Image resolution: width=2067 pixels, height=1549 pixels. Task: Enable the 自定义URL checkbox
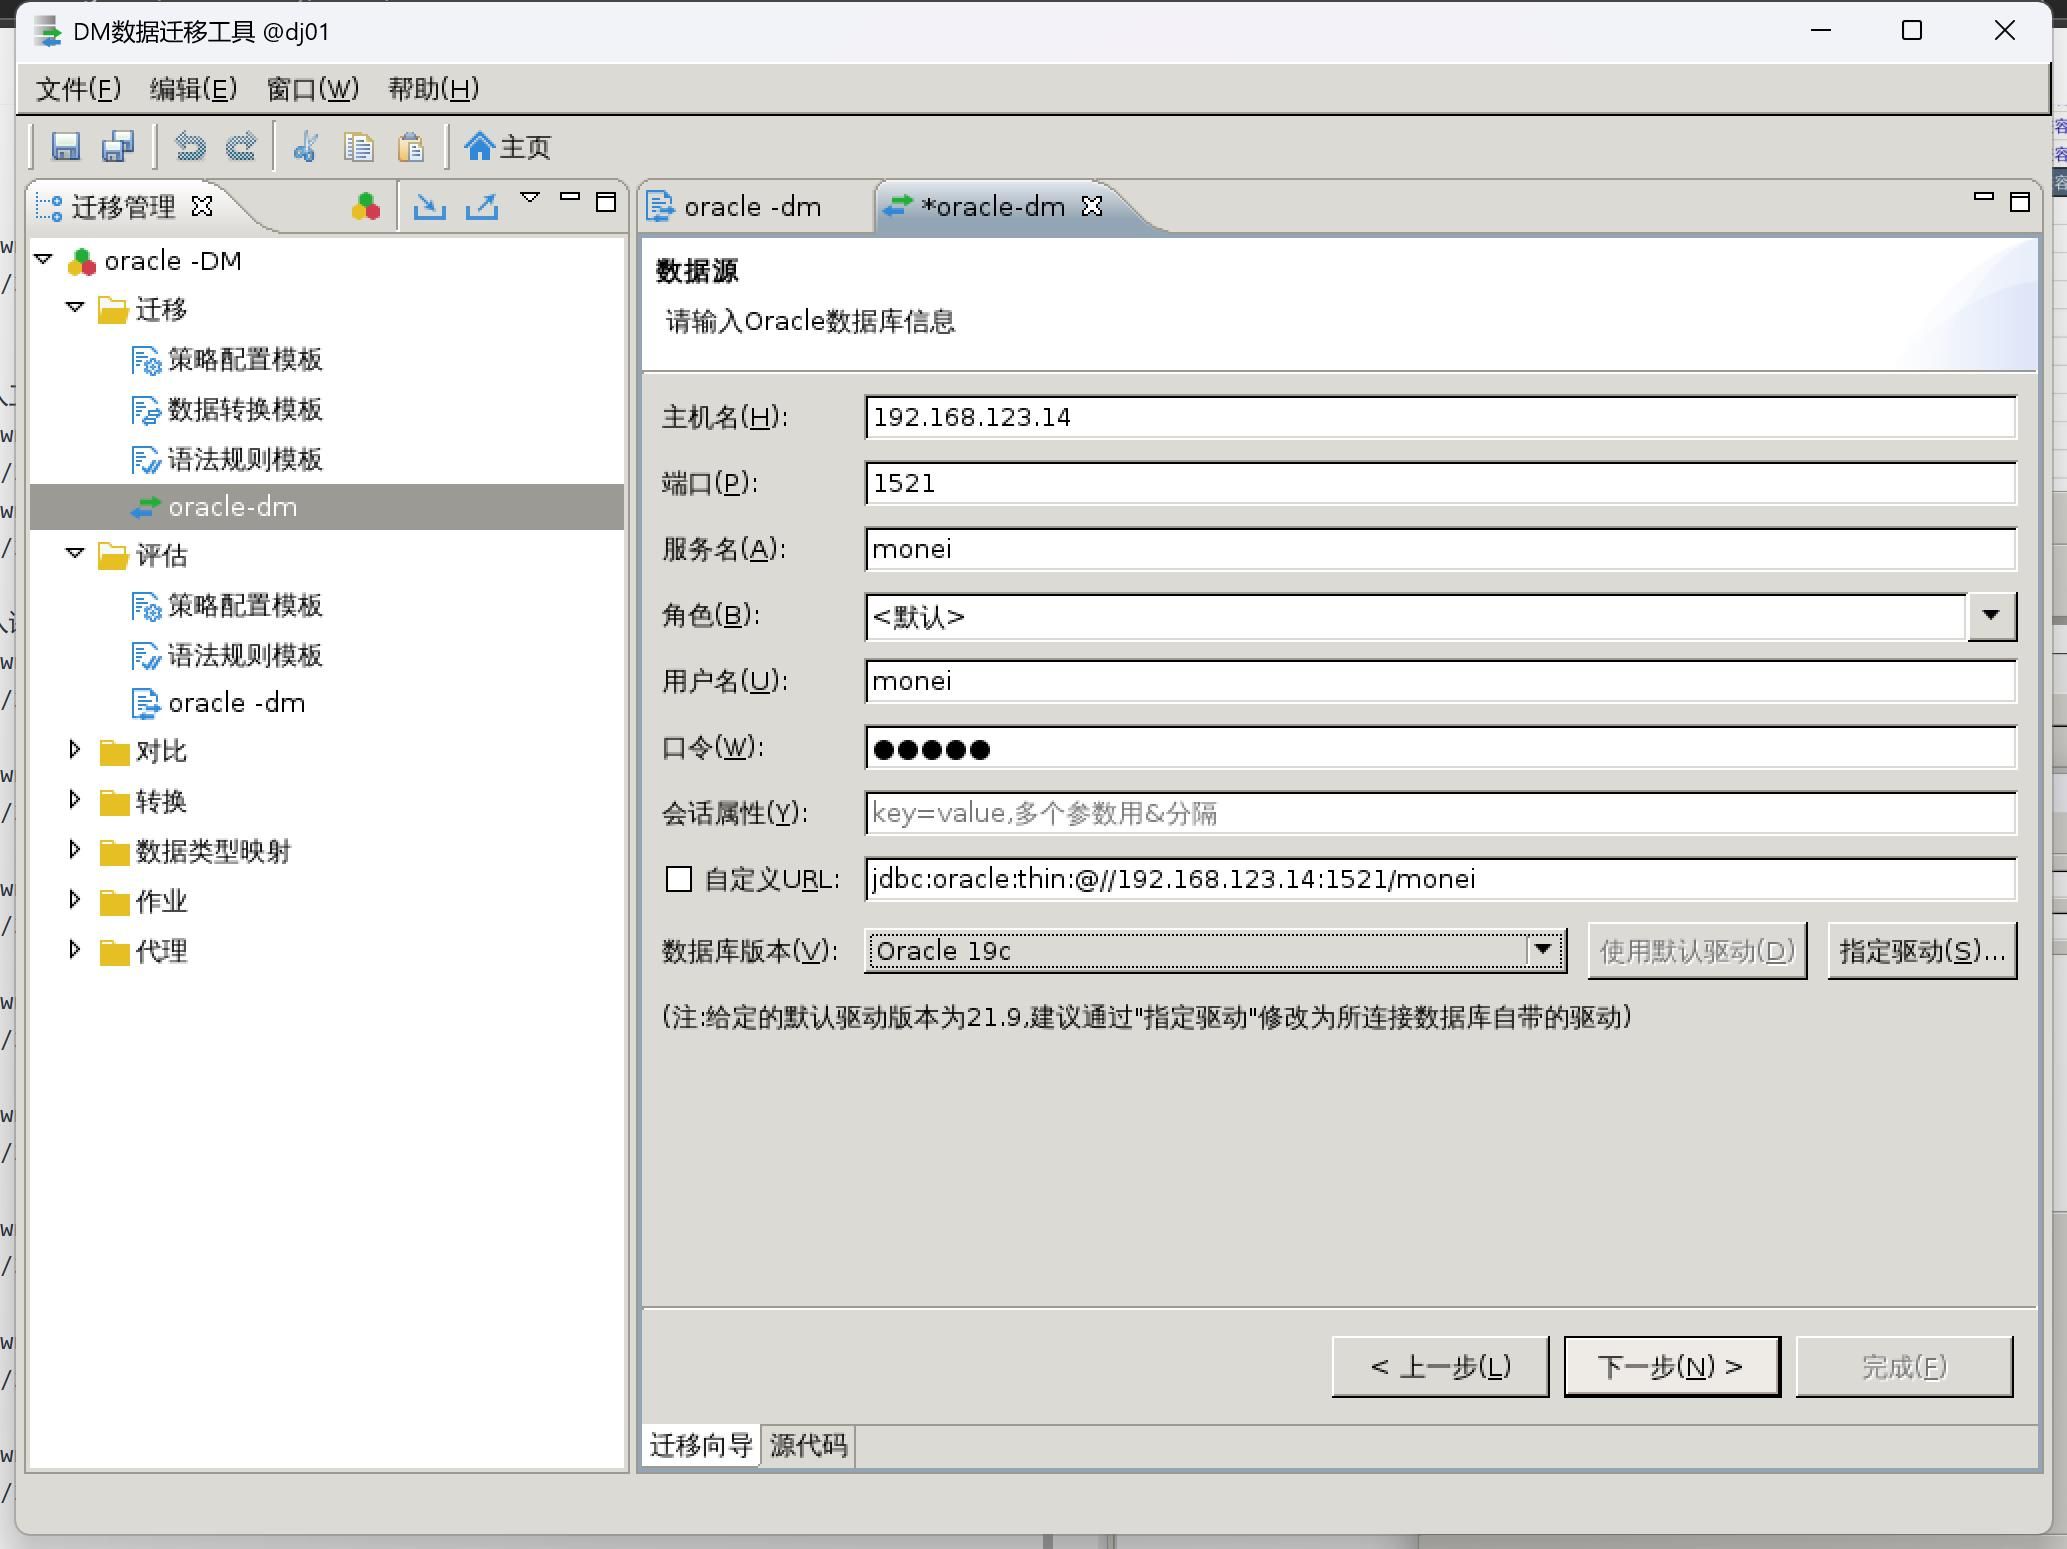pyautogui.click(x=679, y=879)
